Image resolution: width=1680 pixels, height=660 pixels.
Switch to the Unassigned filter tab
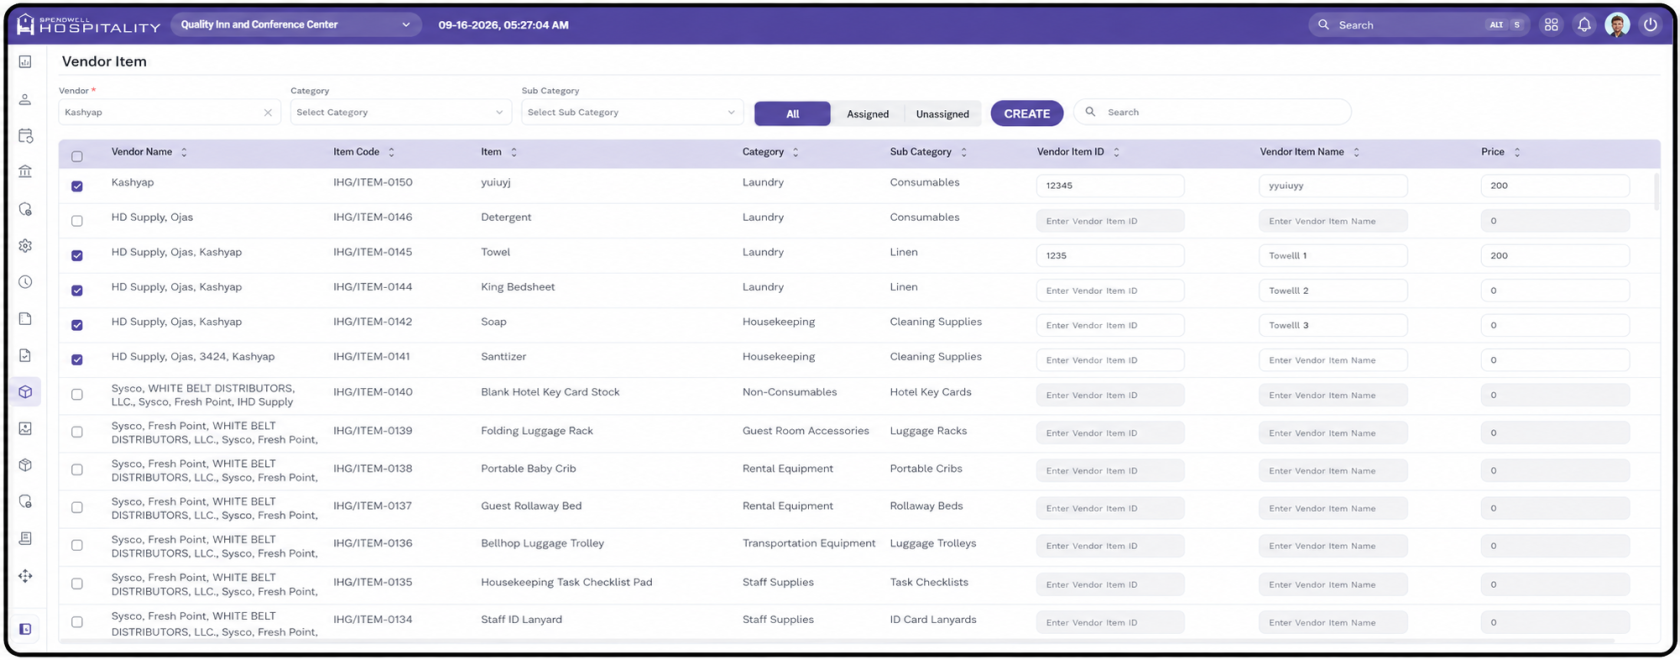coord(942,114)
